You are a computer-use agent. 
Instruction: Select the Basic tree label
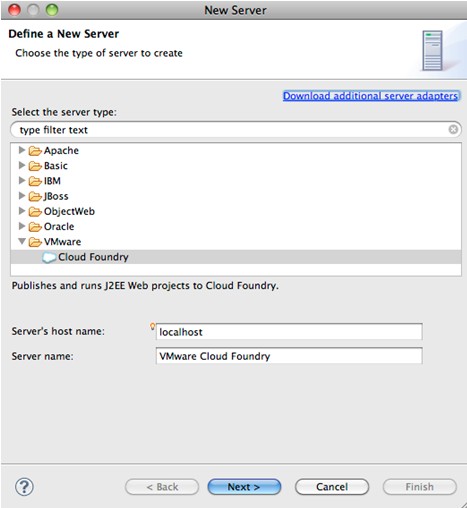(x=56, y=166)
